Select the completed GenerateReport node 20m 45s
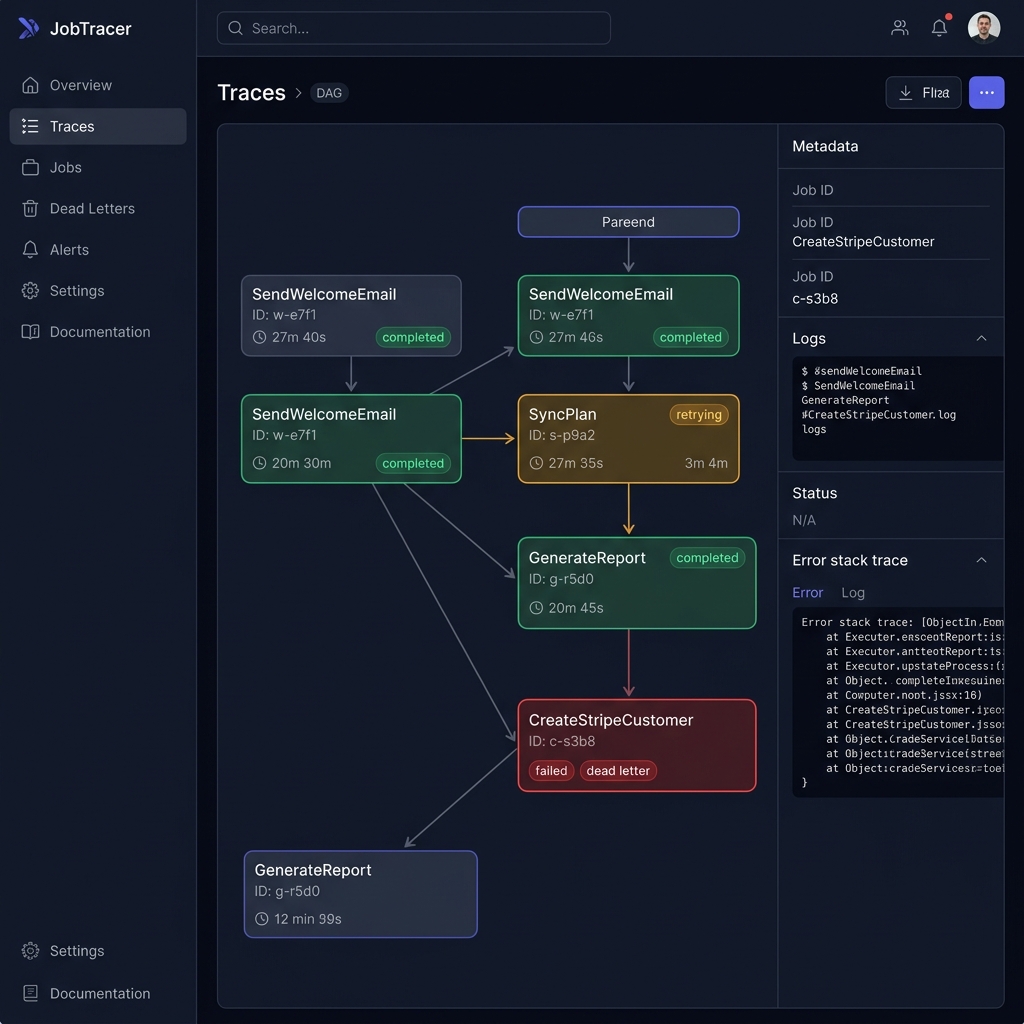The width and height of the screenshot is (1024, 1024). [x=637, y=583]
